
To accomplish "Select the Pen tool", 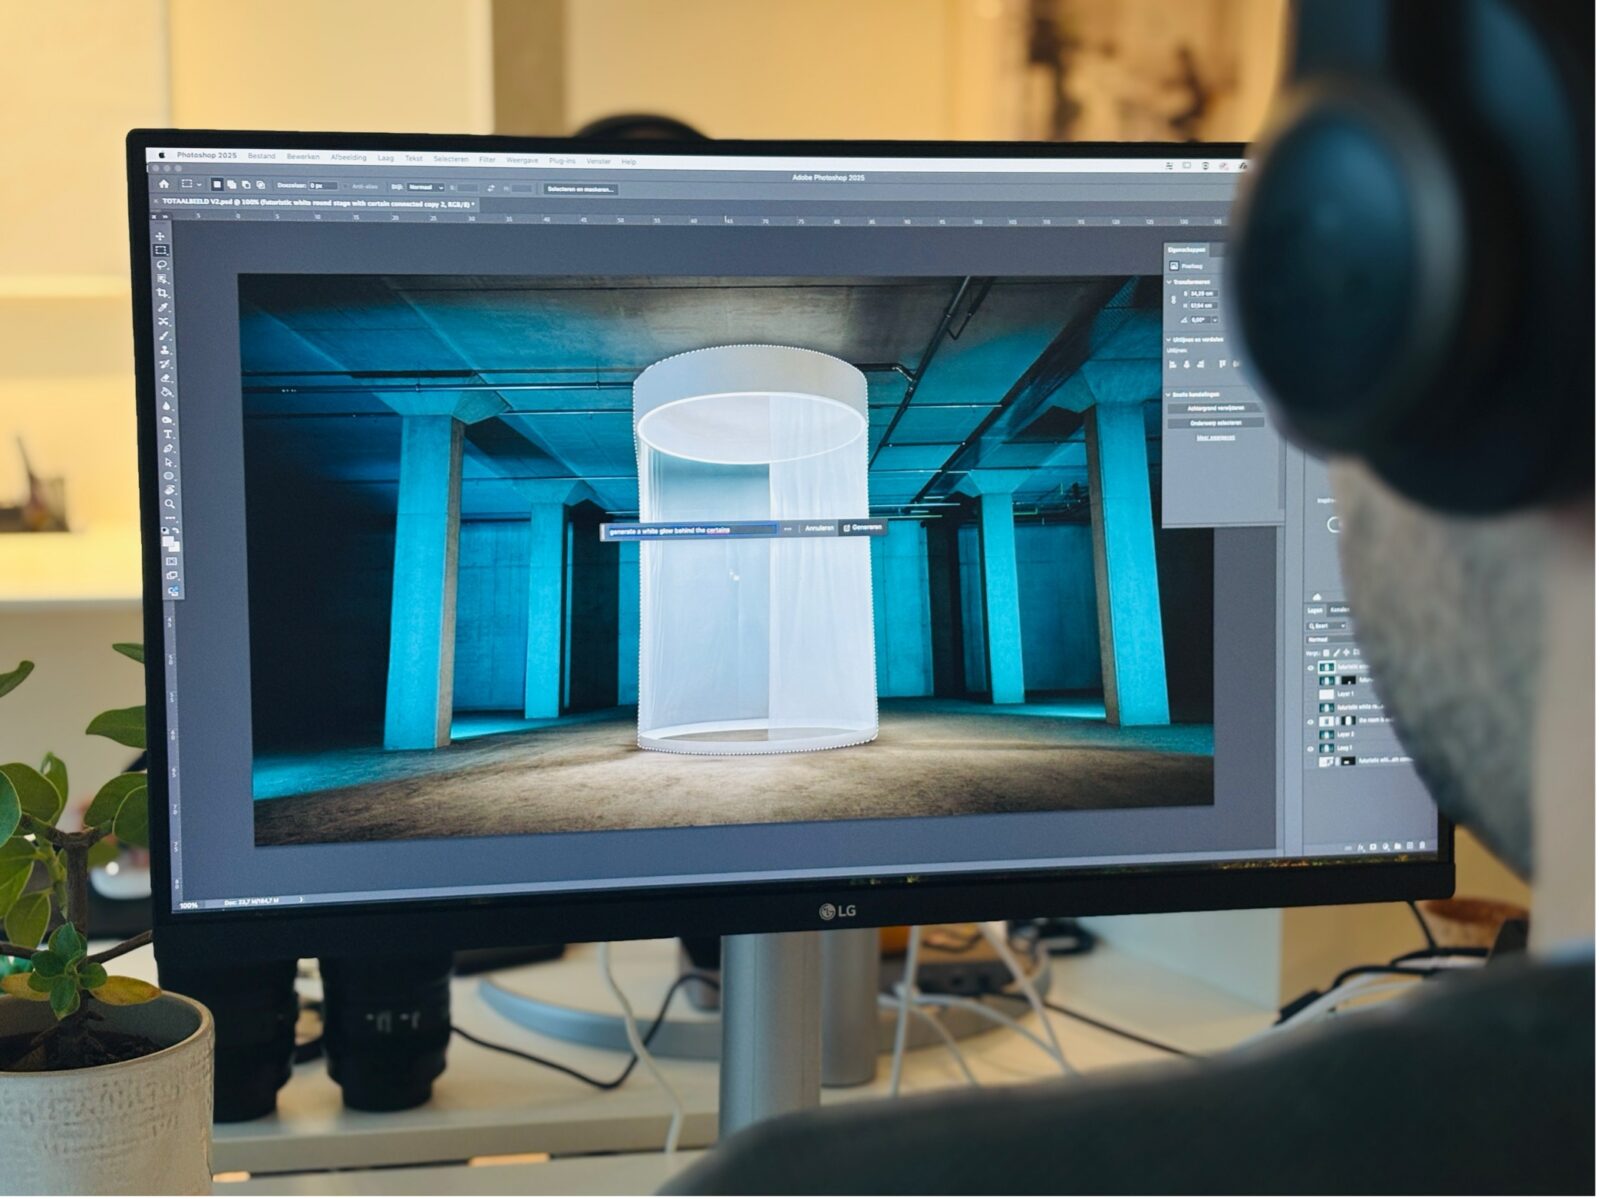I will point(168,448).
